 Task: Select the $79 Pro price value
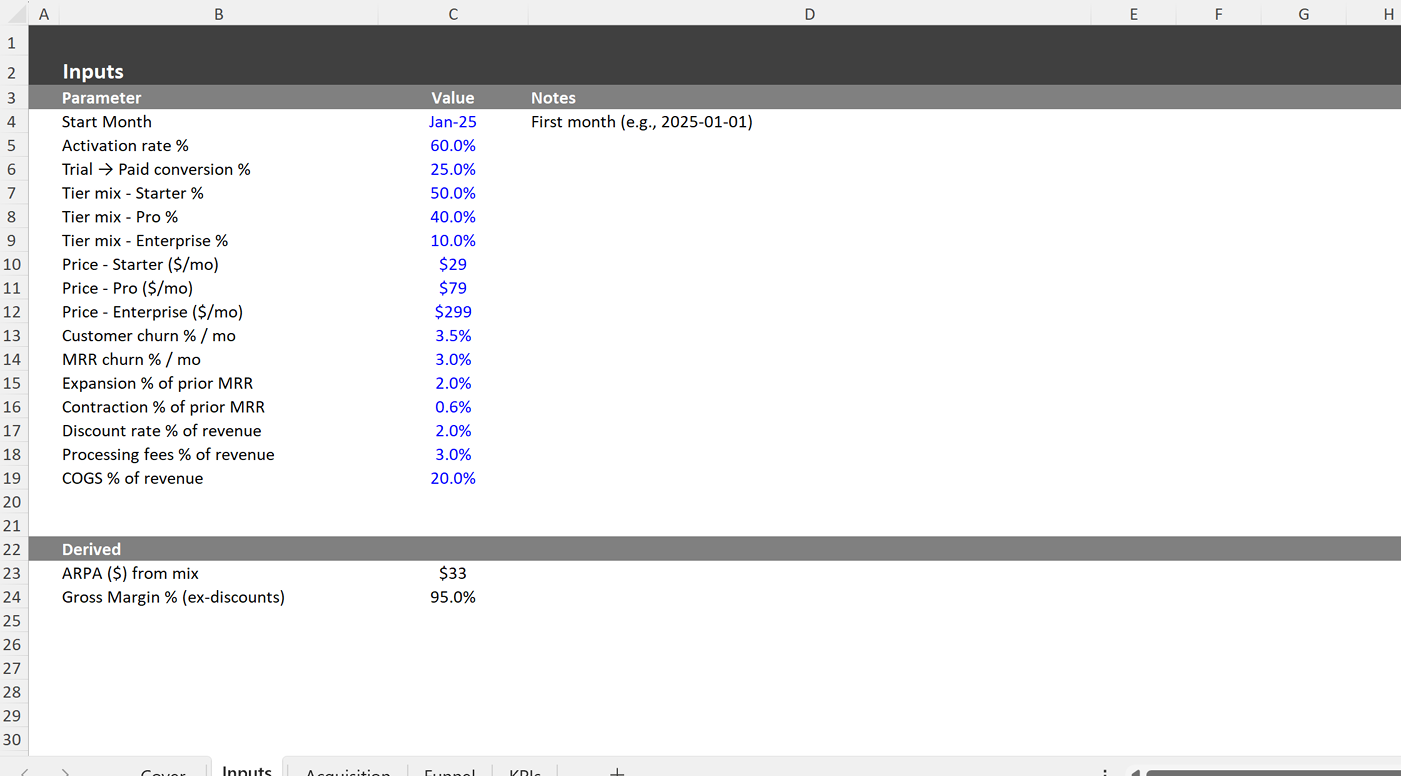click(453, 288)
